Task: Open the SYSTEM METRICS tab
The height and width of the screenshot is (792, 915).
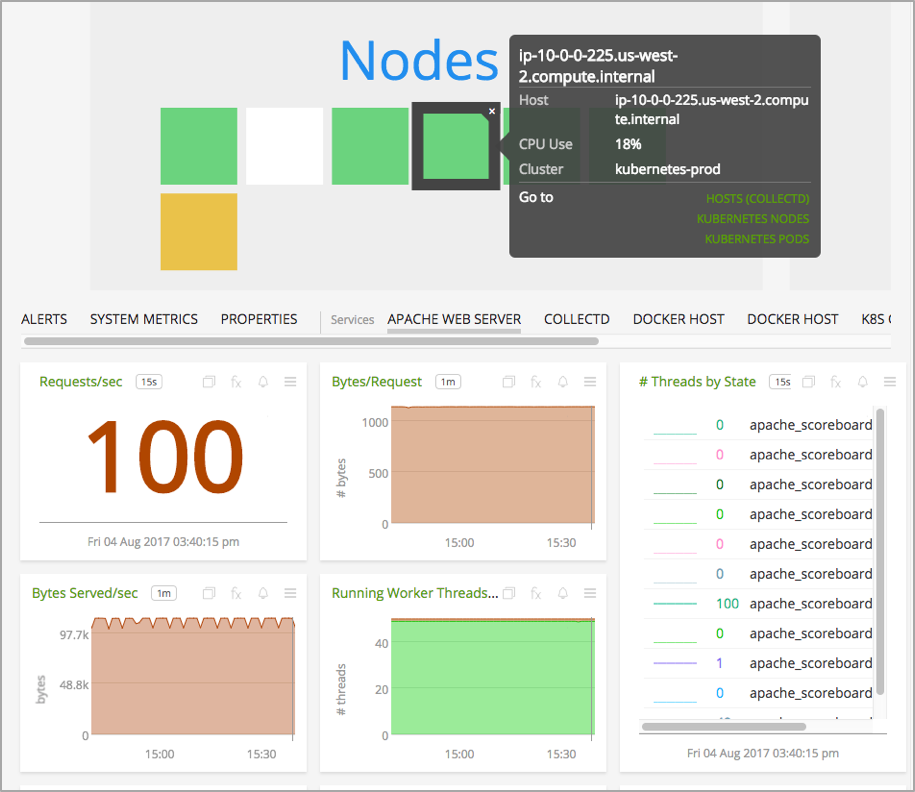Action: tap(144, 319)
